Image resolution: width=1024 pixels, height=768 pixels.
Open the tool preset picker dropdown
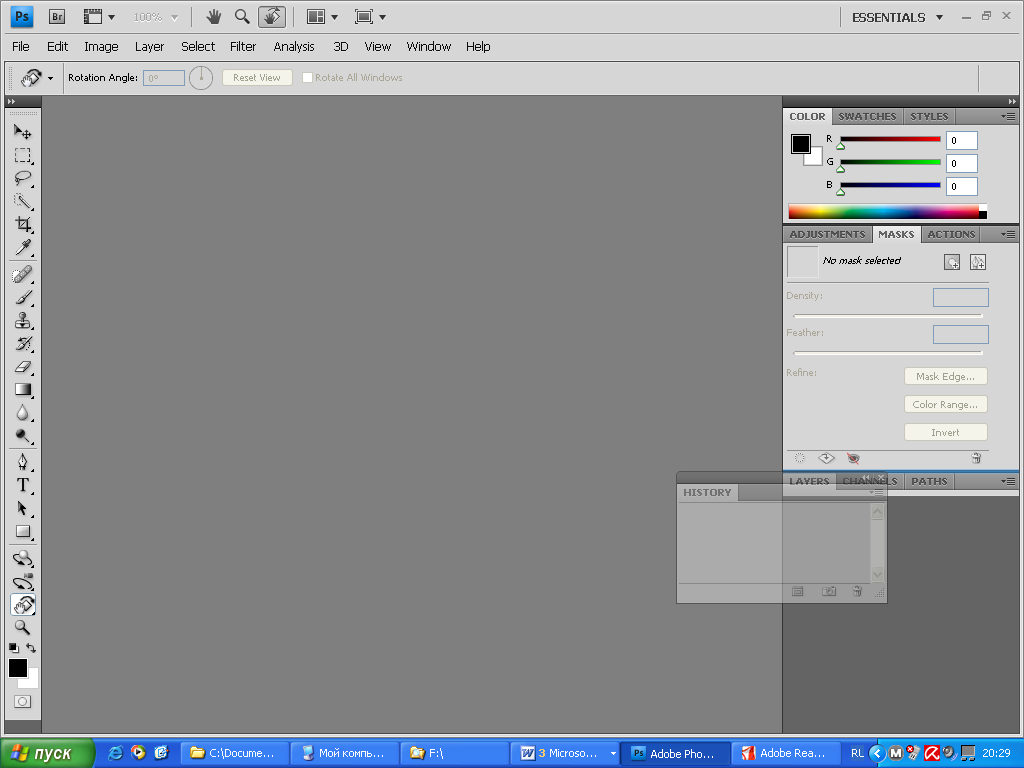(50, 78)
